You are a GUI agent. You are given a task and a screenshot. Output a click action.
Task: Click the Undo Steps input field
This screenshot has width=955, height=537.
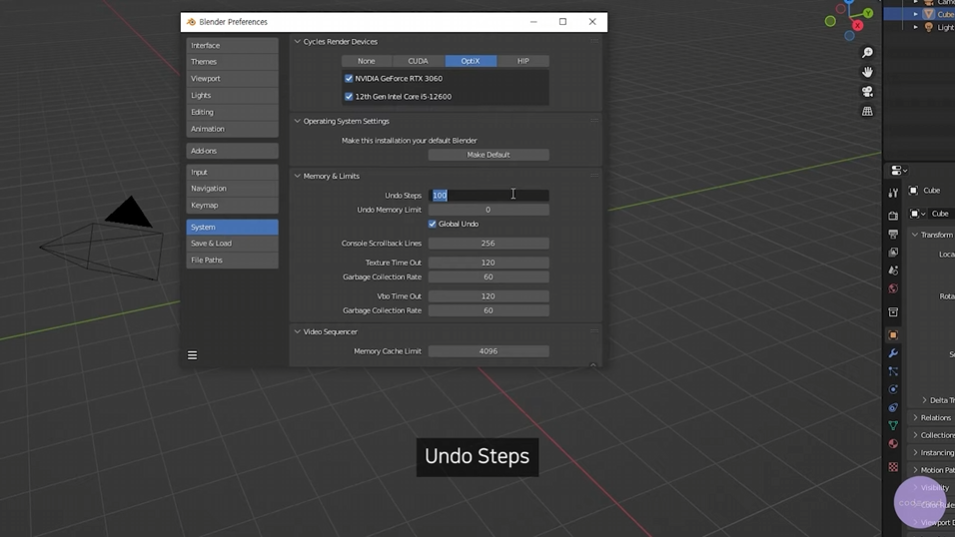pos(488,195)
